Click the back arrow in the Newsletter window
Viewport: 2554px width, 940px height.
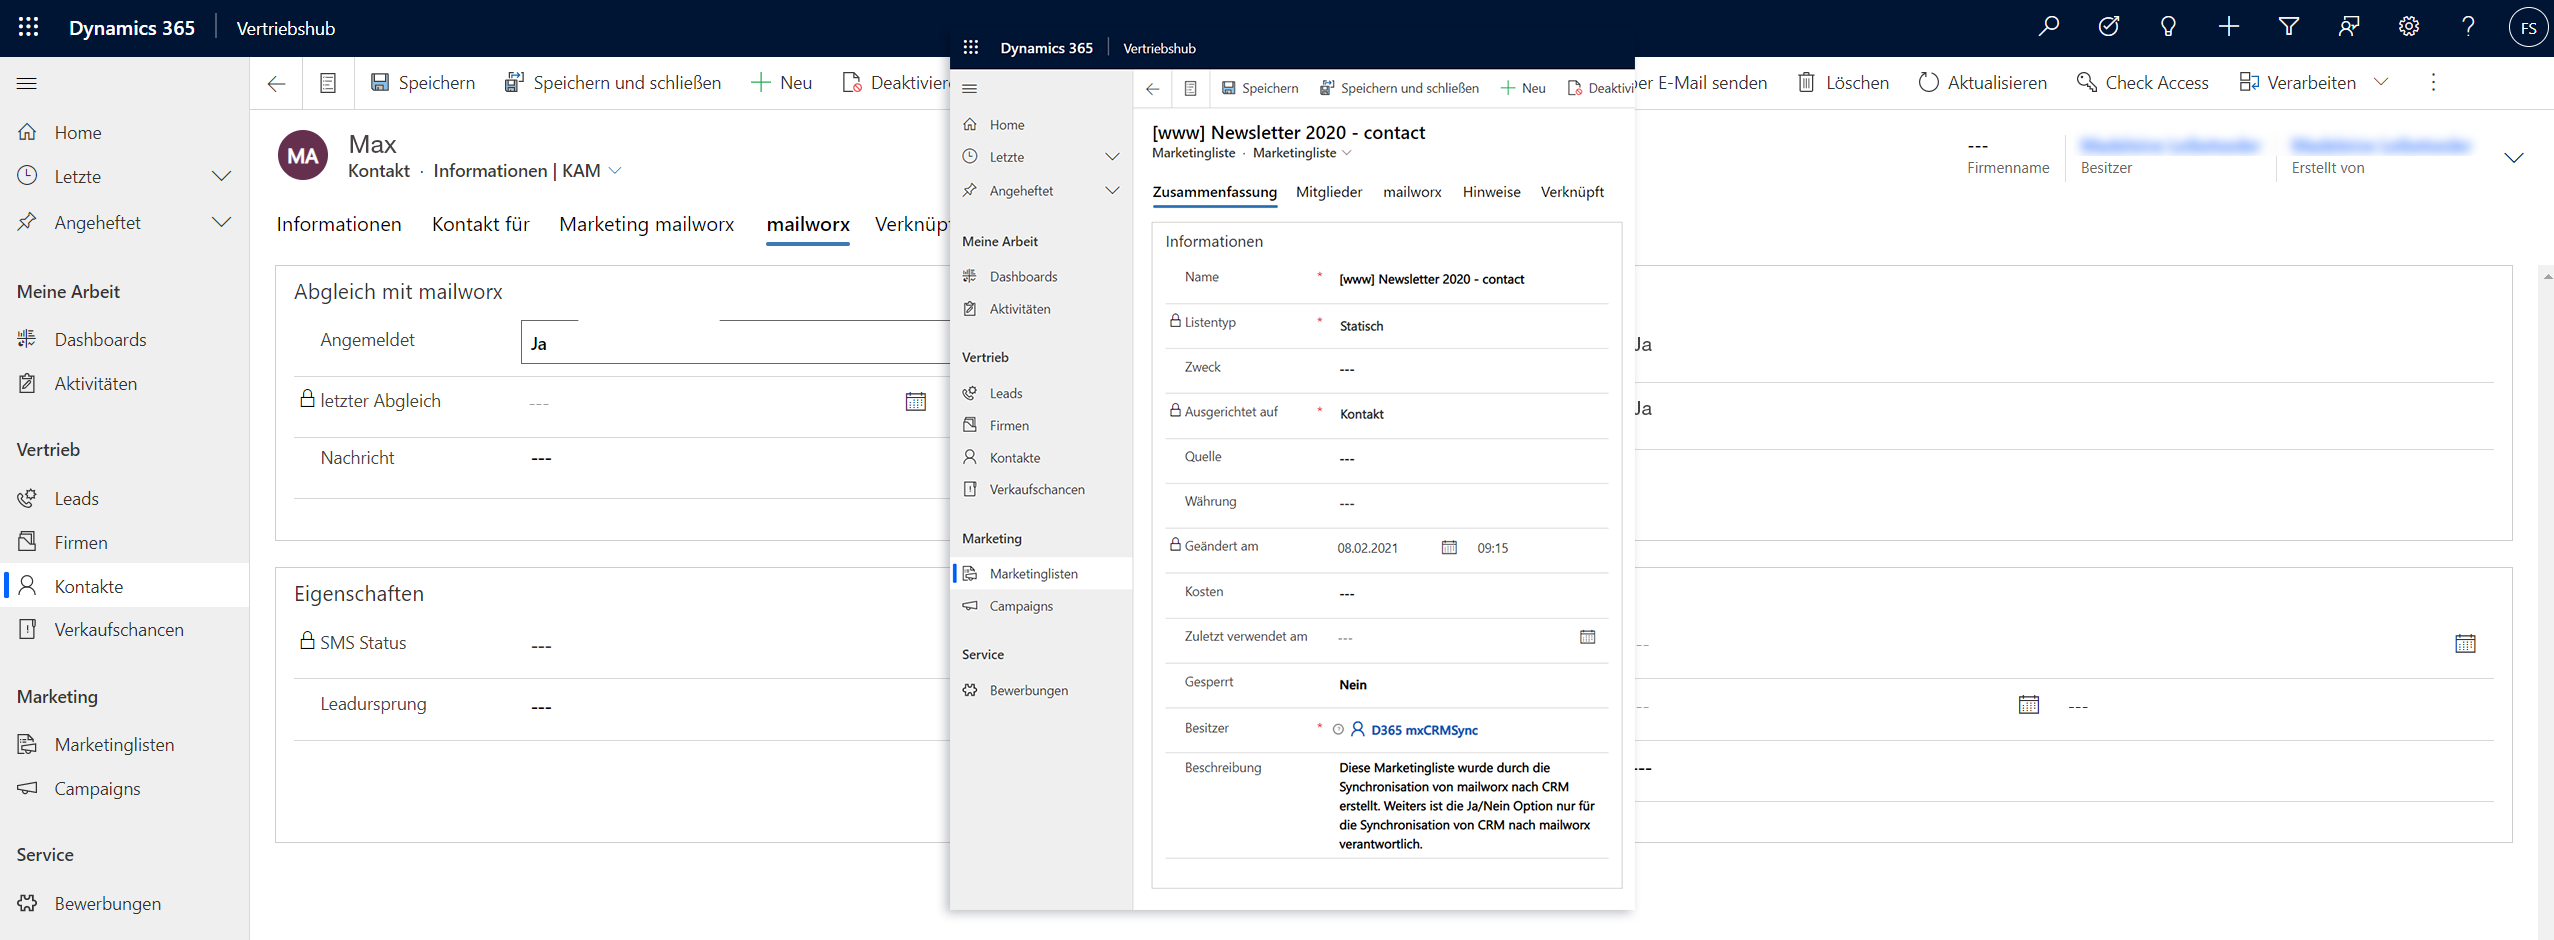(1153, 89)
